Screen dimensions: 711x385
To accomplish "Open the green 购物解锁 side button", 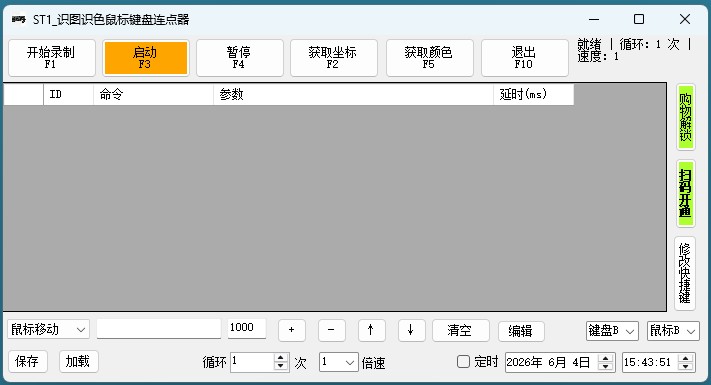I will 686,117.
